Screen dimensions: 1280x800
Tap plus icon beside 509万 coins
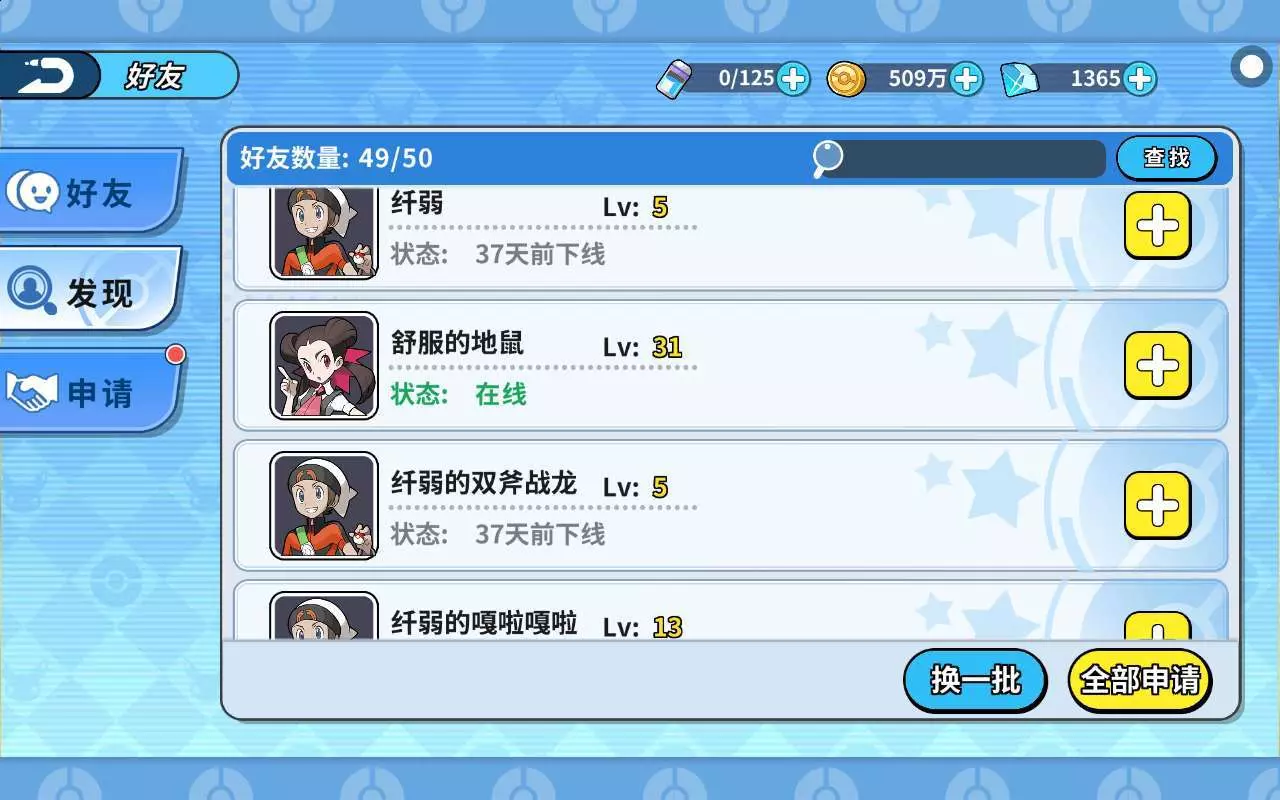966,78
